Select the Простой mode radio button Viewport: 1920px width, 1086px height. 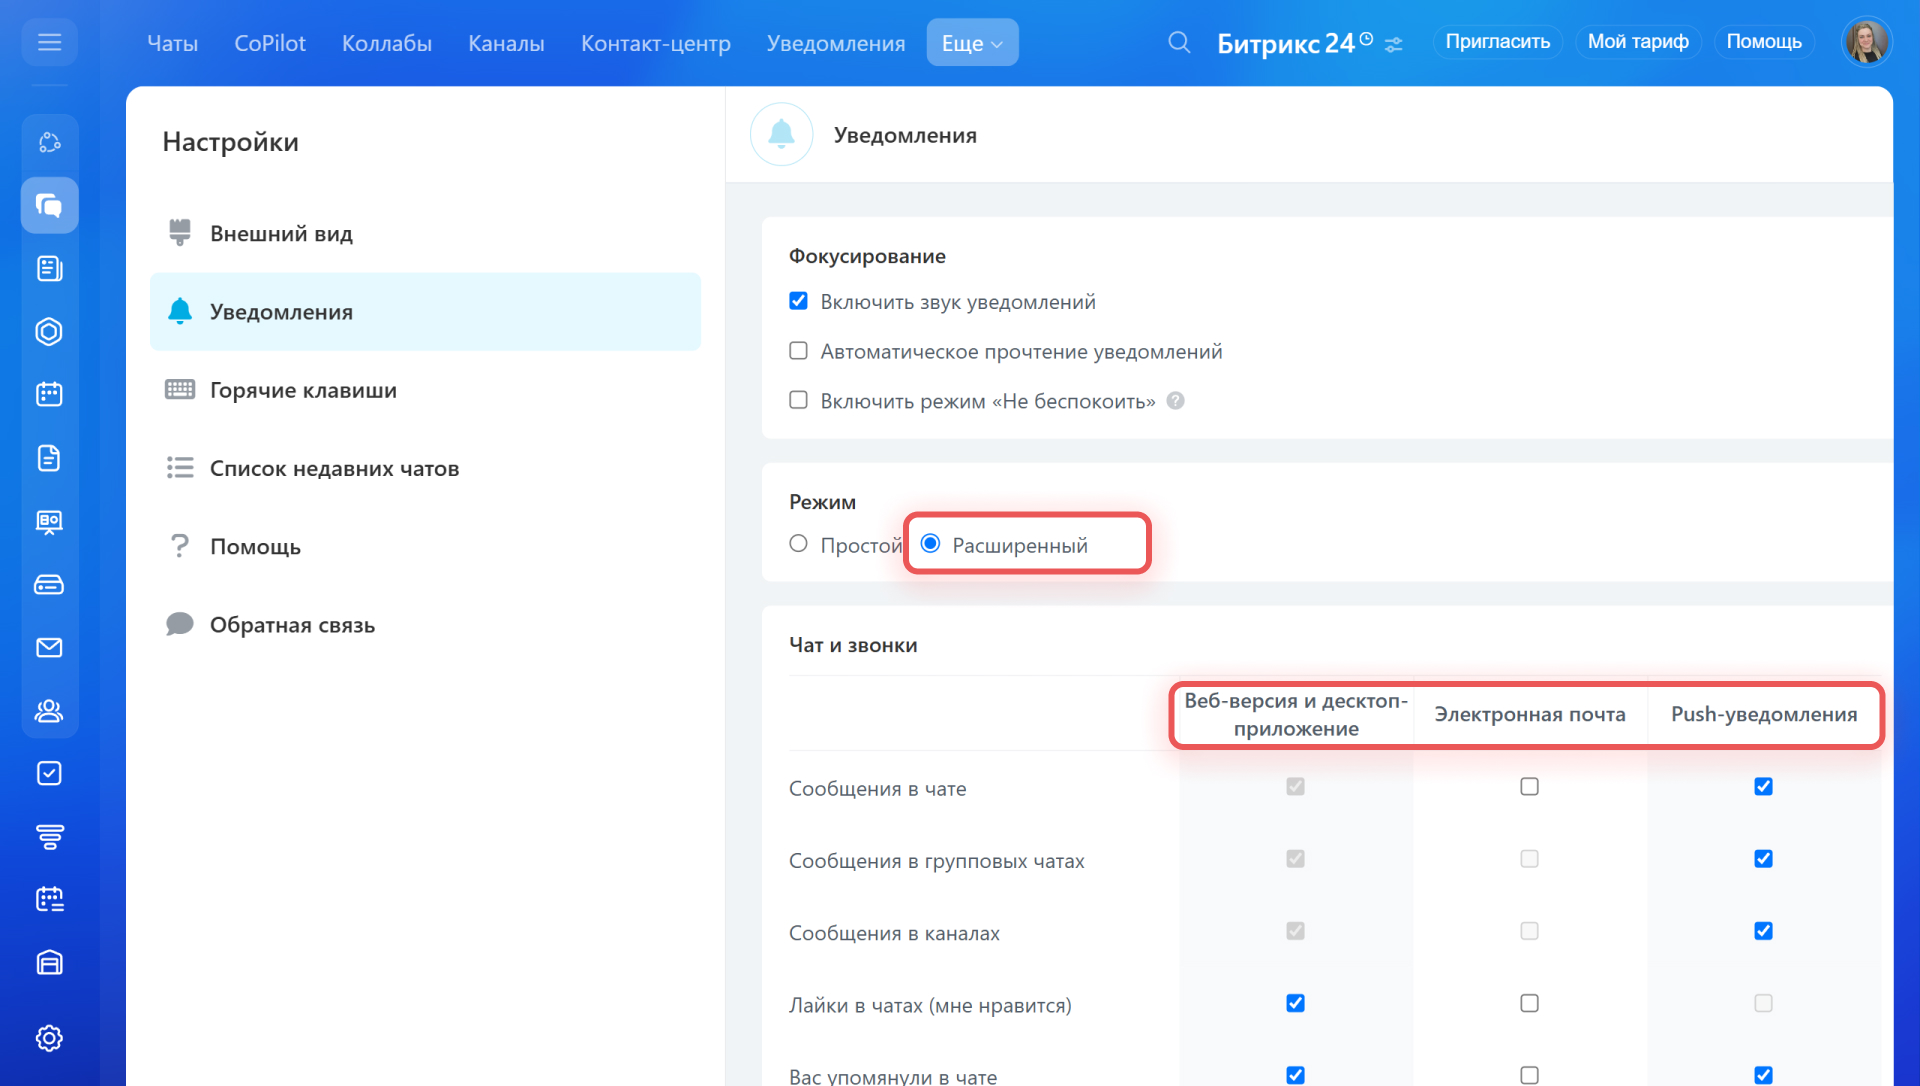click(798, 543)
